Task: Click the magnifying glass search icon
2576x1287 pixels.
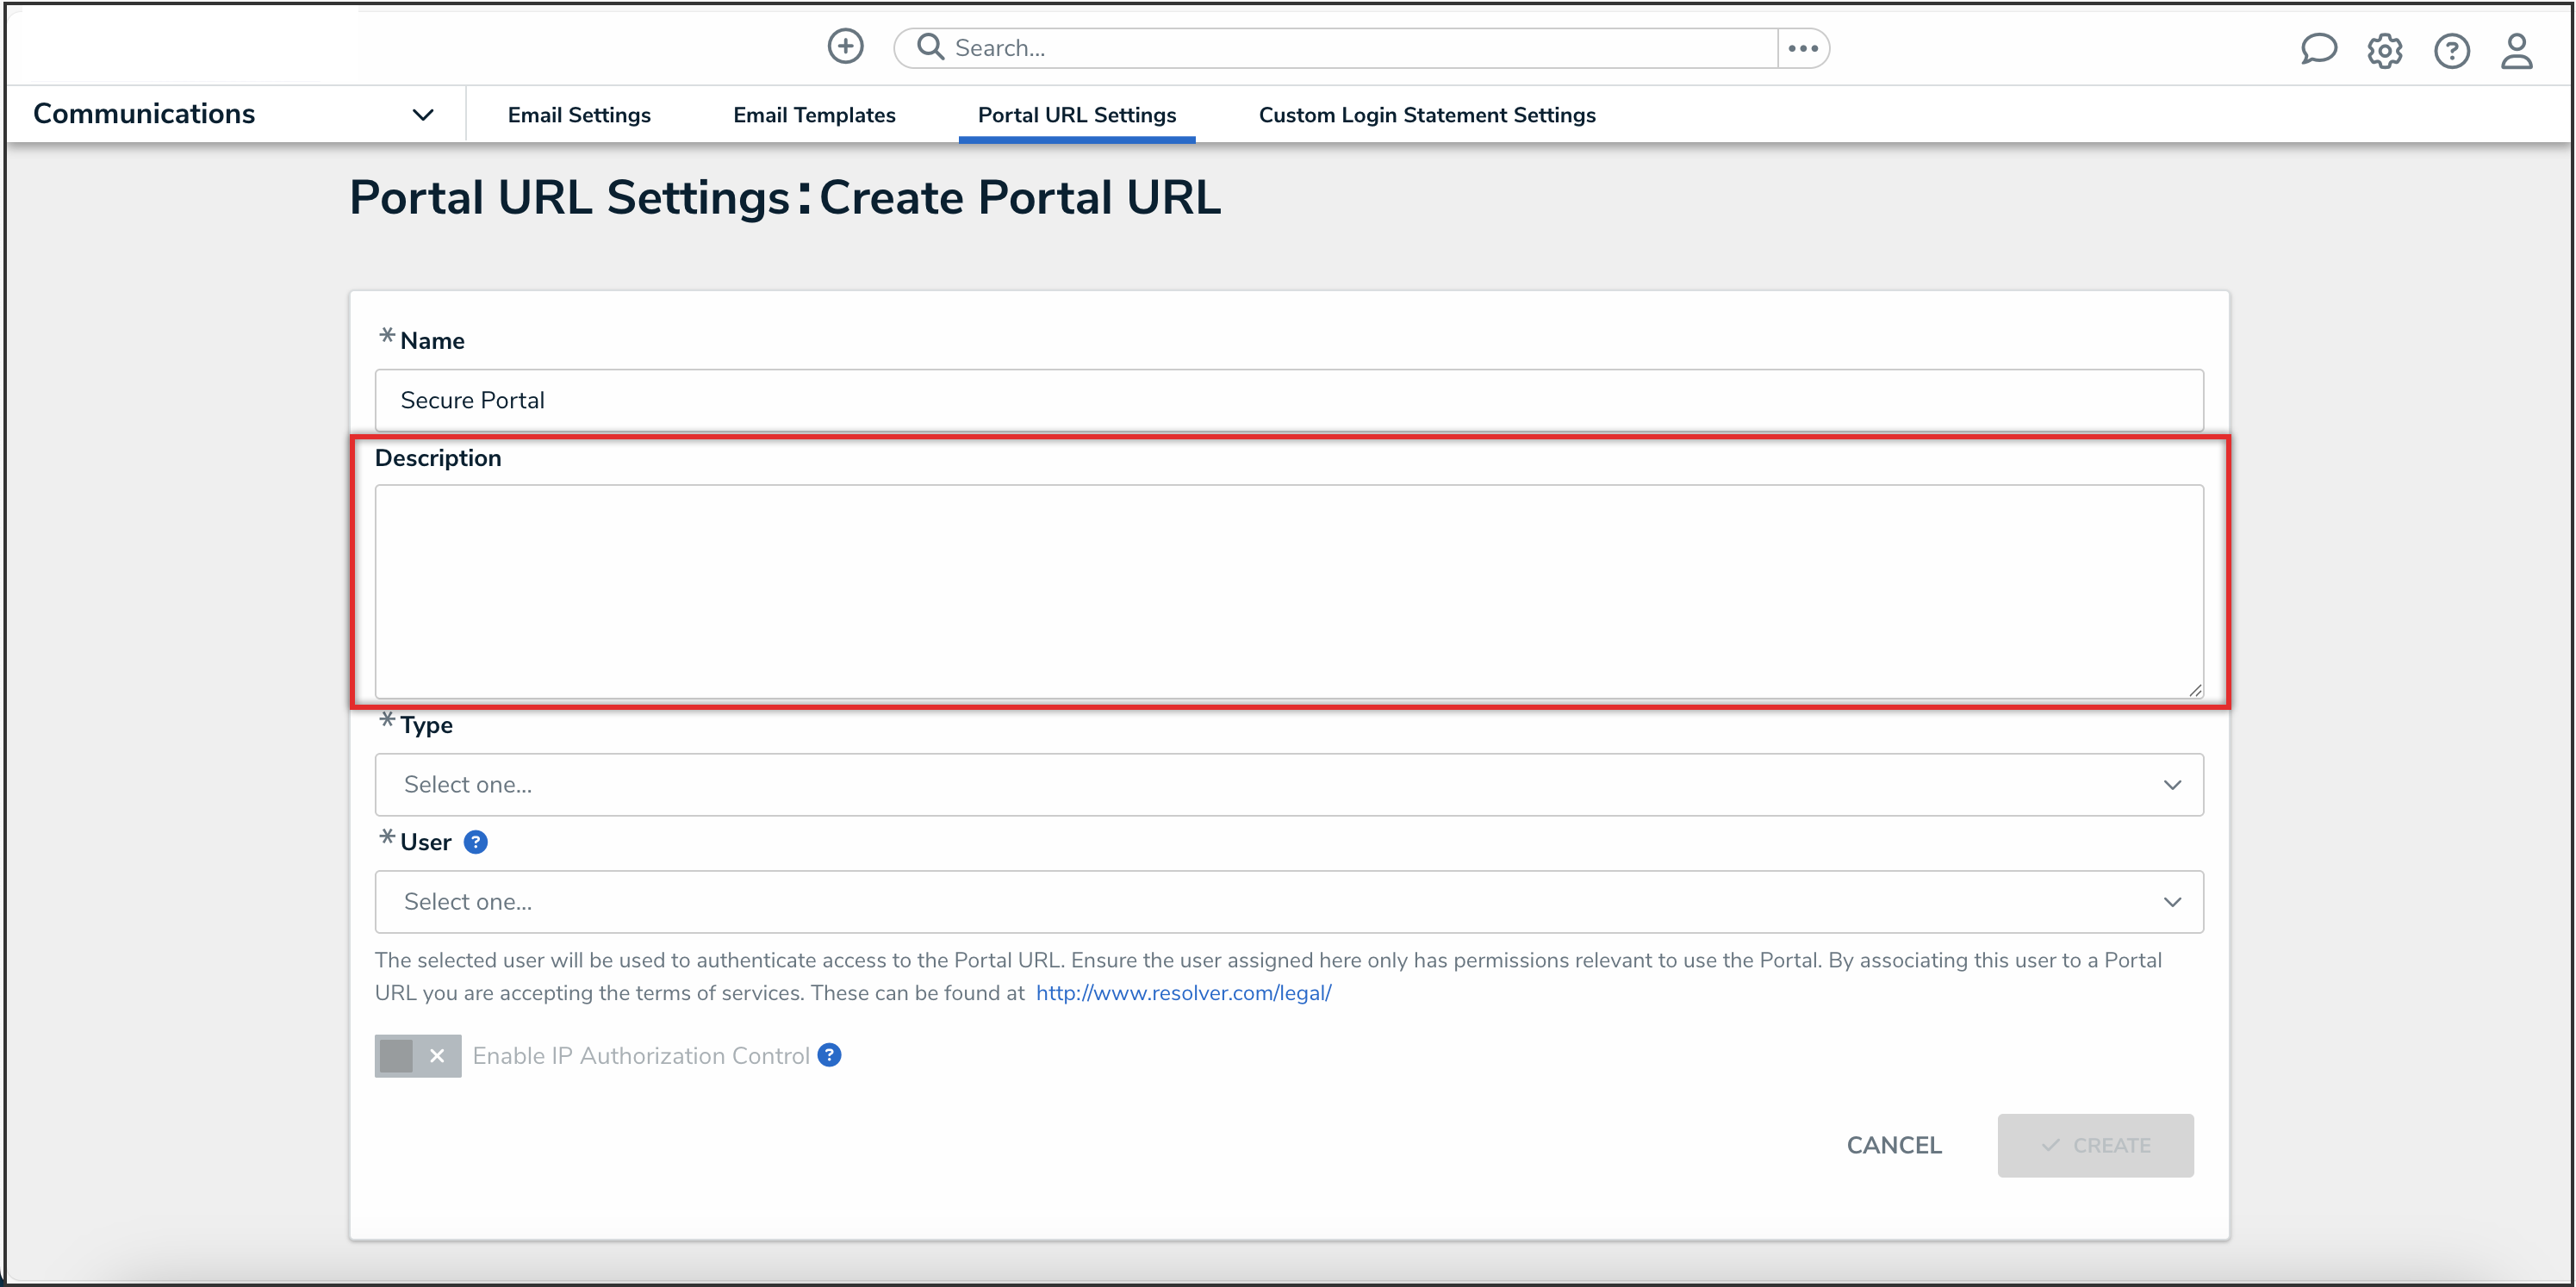Action: (x=930, y=47)
